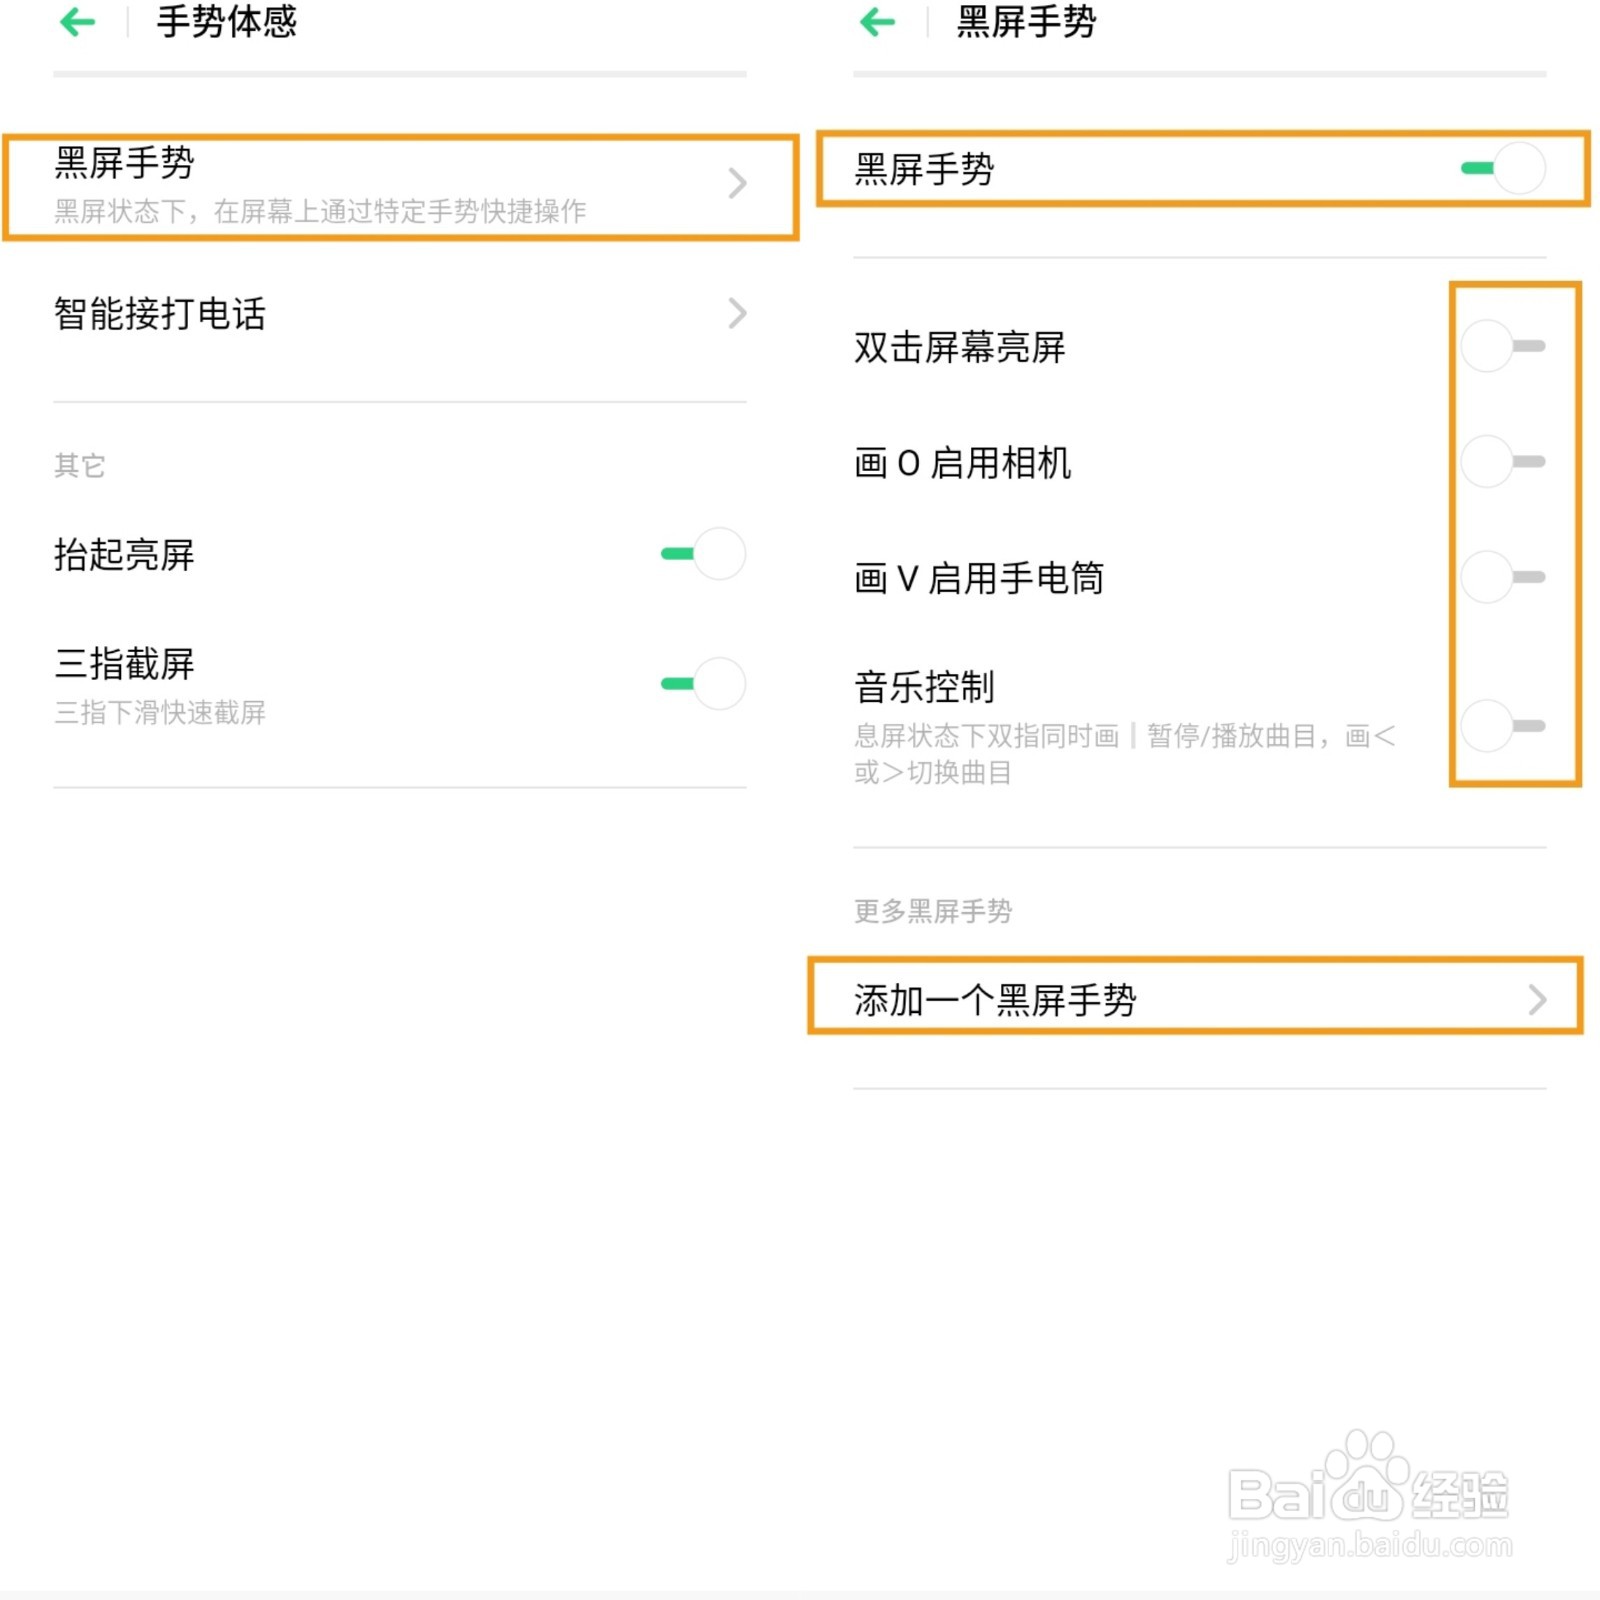Image resolution: width=1600 pixels, height=1600 pixels.
Task: Click the 手势体感 page title
Action: pyautogui.click(x=227, y=22)
